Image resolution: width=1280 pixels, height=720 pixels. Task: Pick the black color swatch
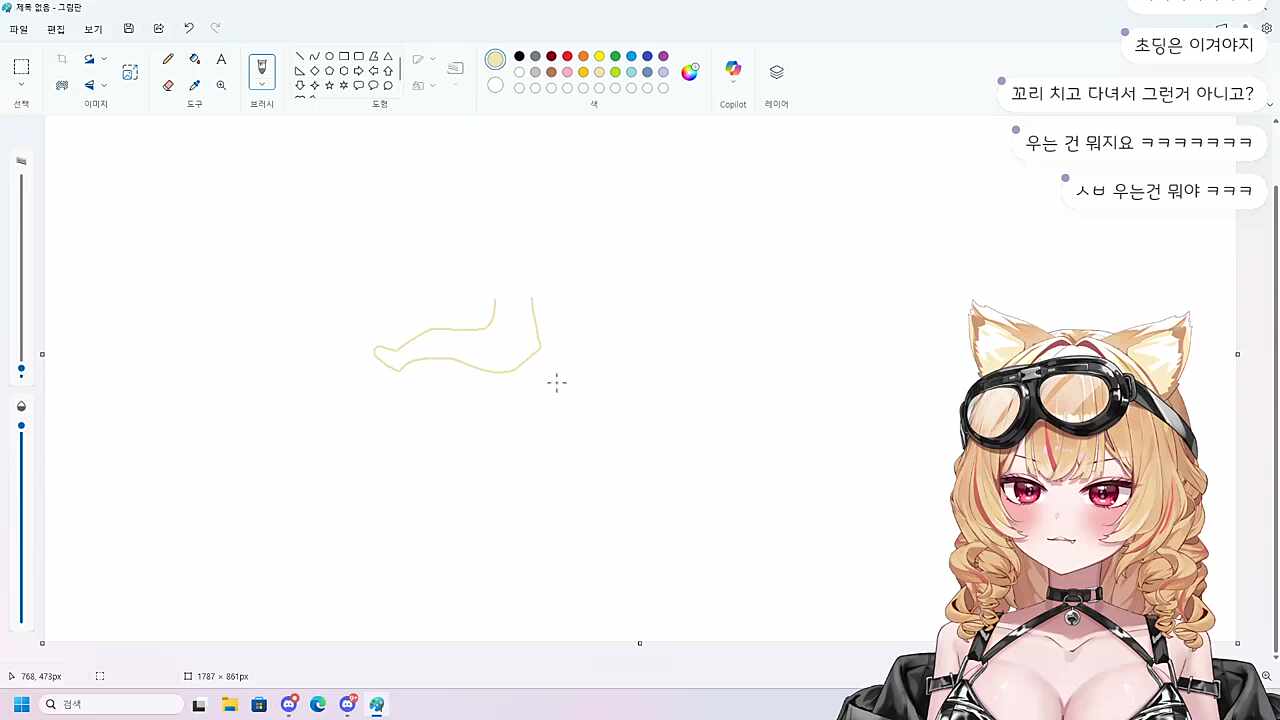click(519, 56)
